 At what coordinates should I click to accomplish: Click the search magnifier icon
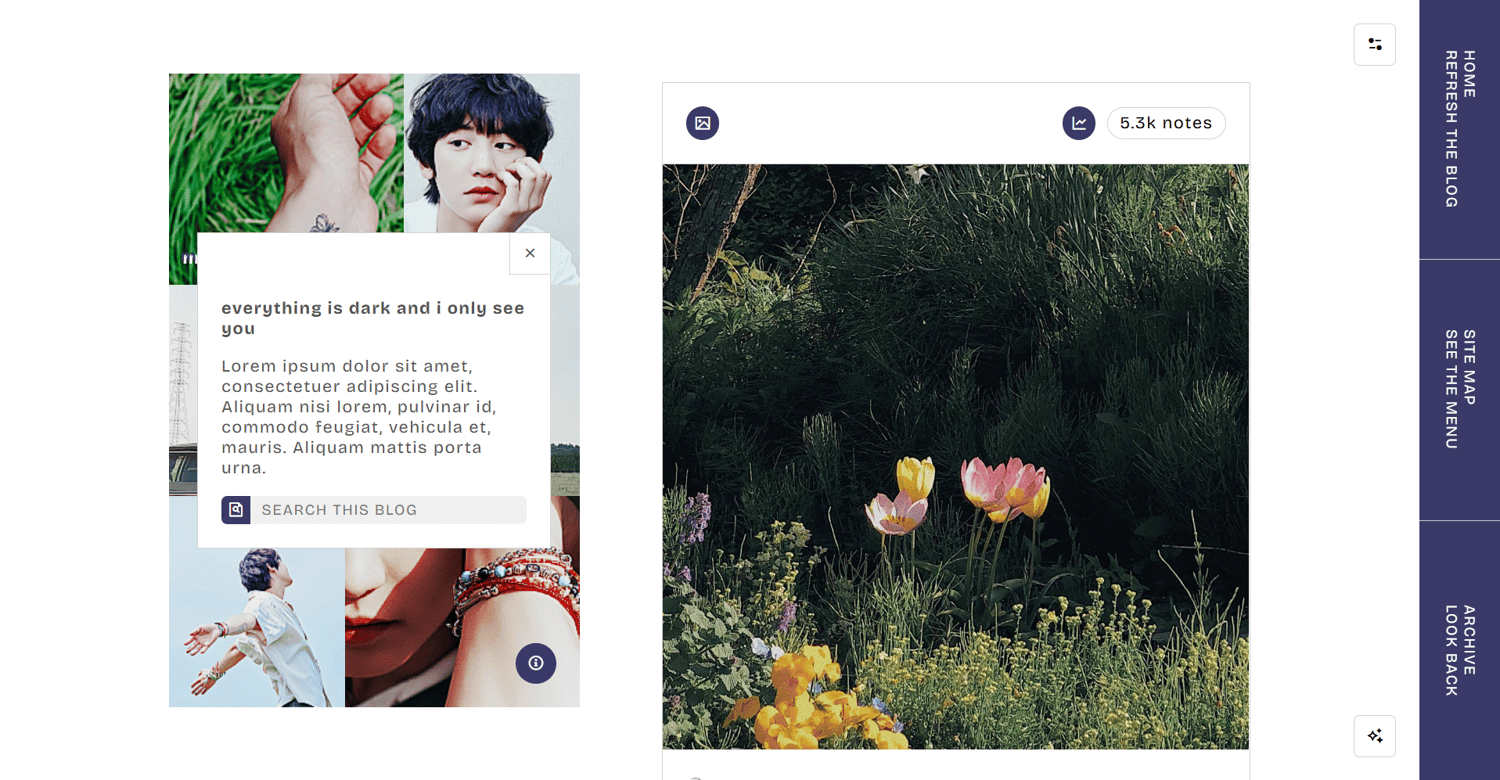(x=236, y=510)
